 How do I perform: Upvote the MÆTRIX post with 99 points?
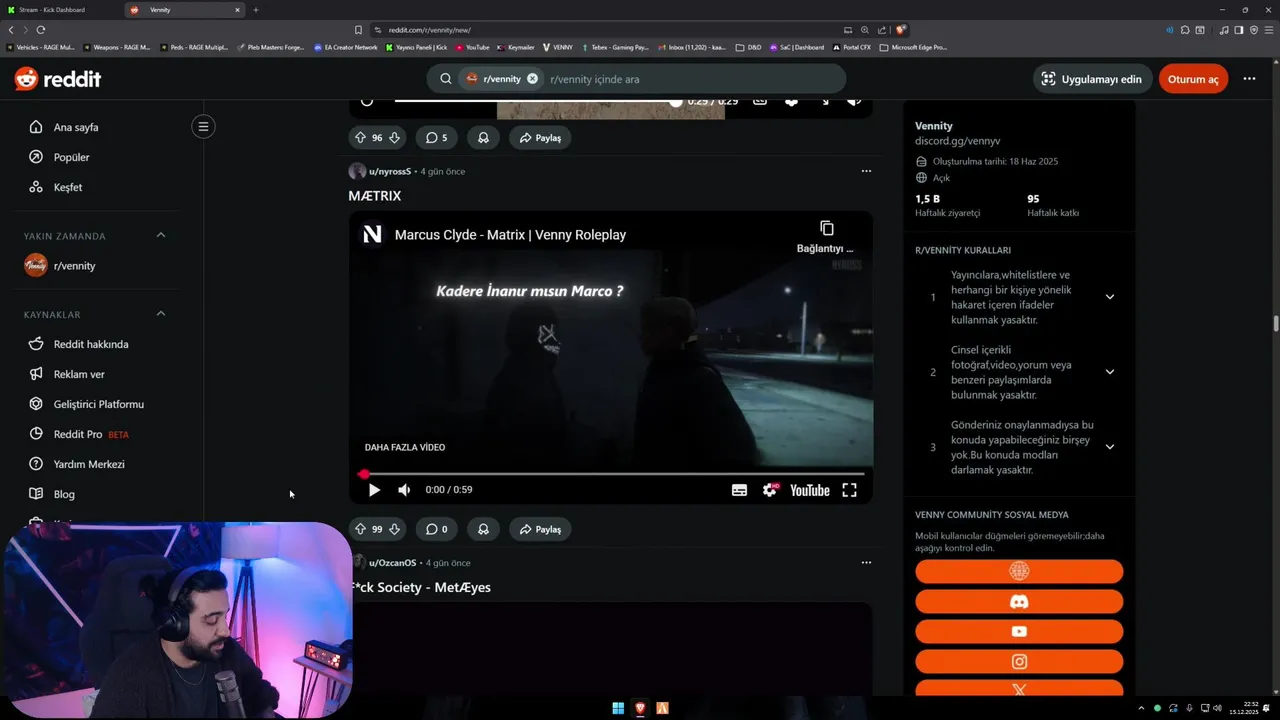pos(360,529)
